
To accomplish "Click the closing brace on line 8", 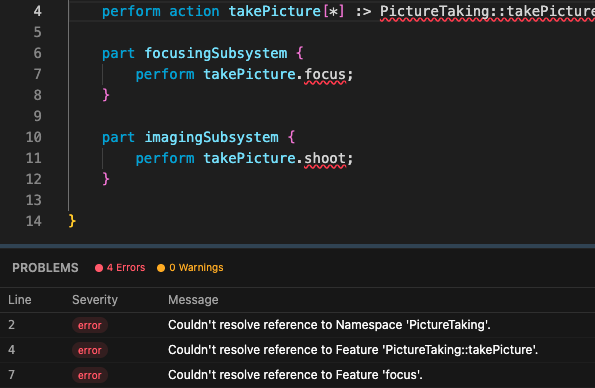I will tap(106, 95).
